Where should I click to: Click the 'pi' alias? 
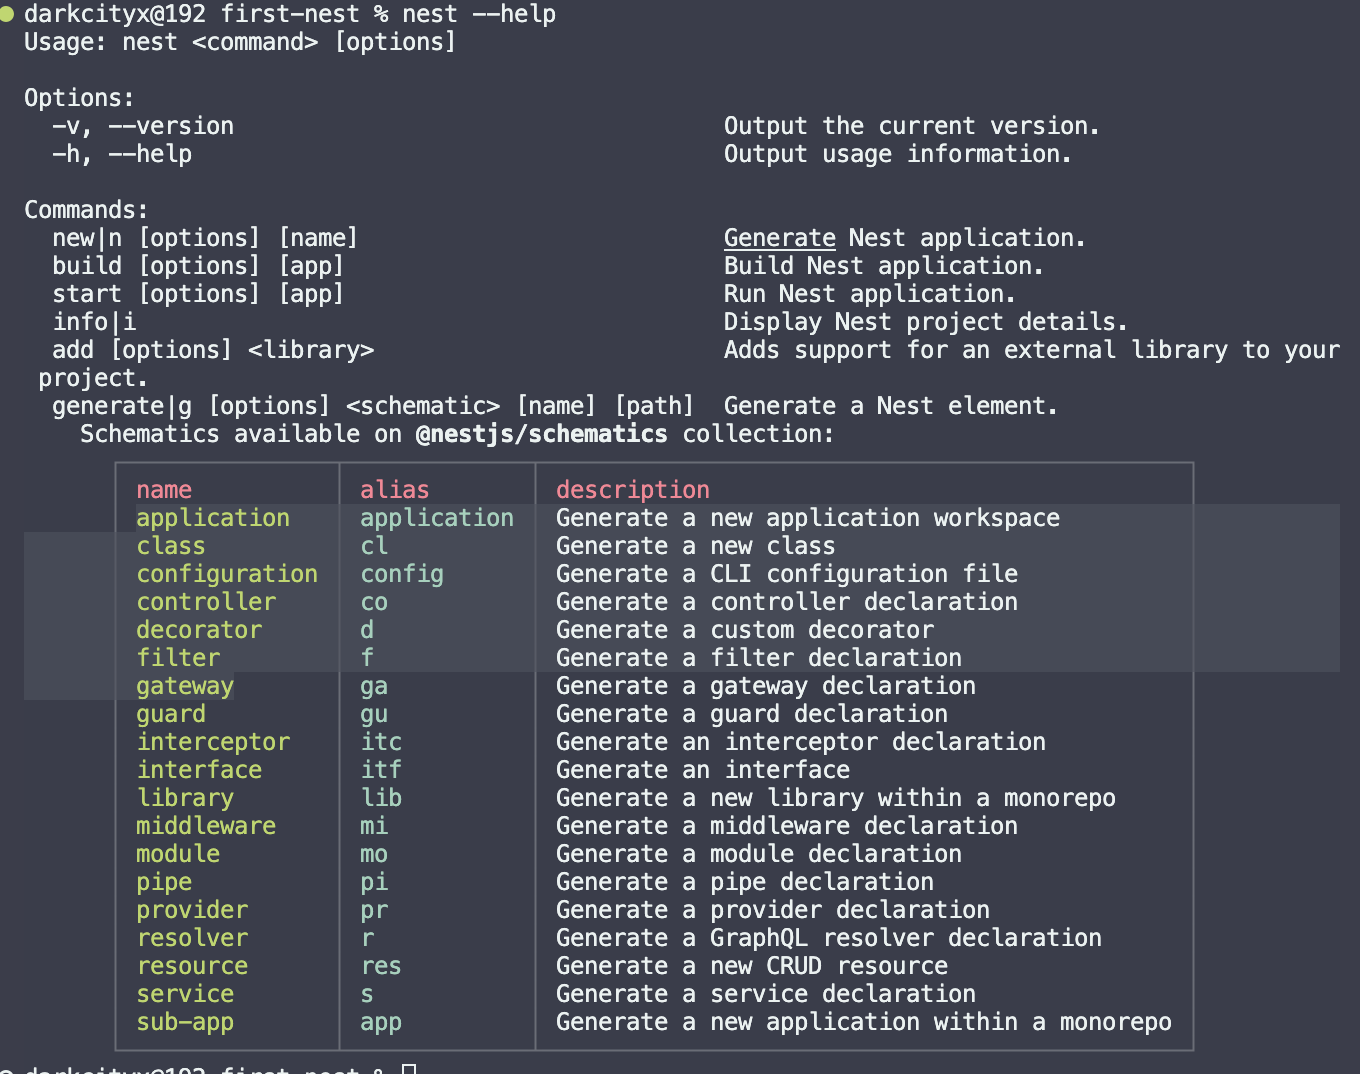tap(374, 882)
